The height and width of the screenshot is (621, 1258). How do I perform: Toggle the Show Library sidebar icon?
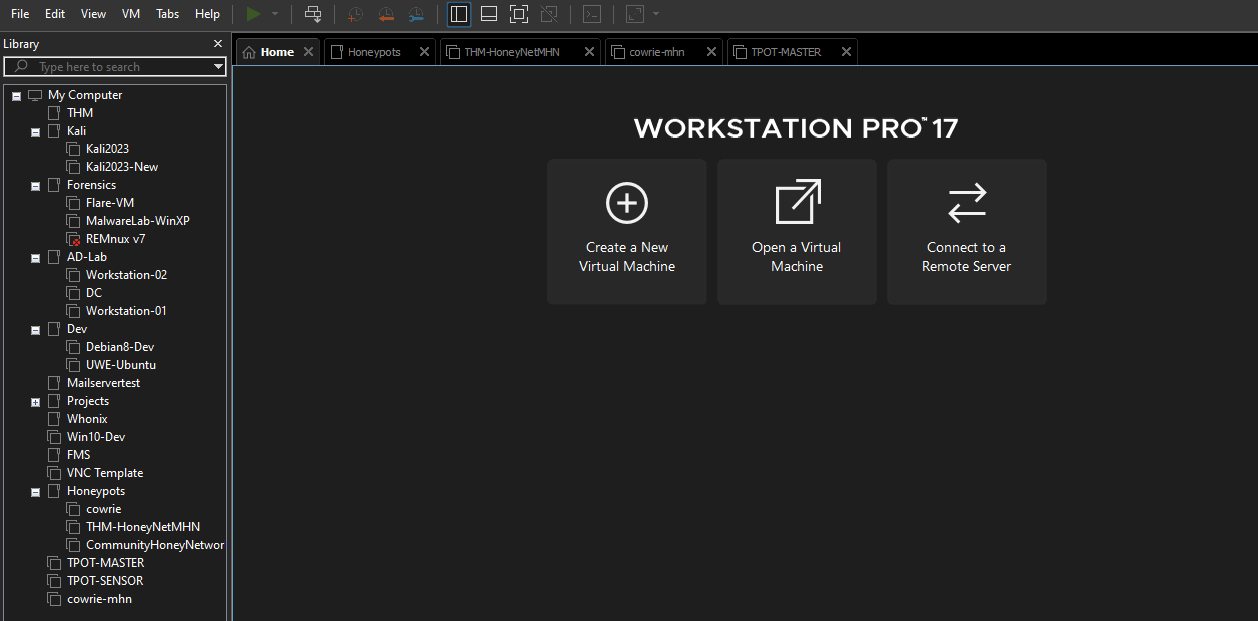[x=459, y=14]
